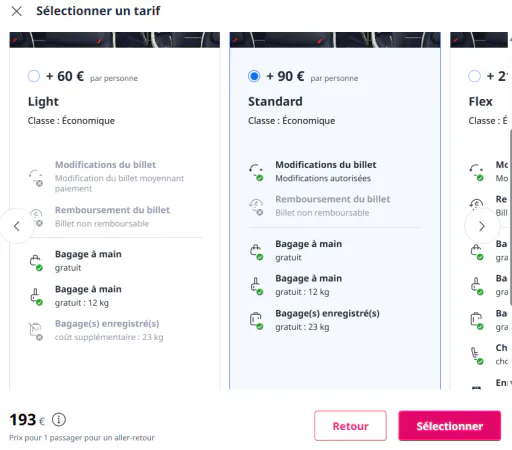The height and width of the screenshot is (450, 512).
Task: Click the Retour button
Action: [x=350, y=426]
